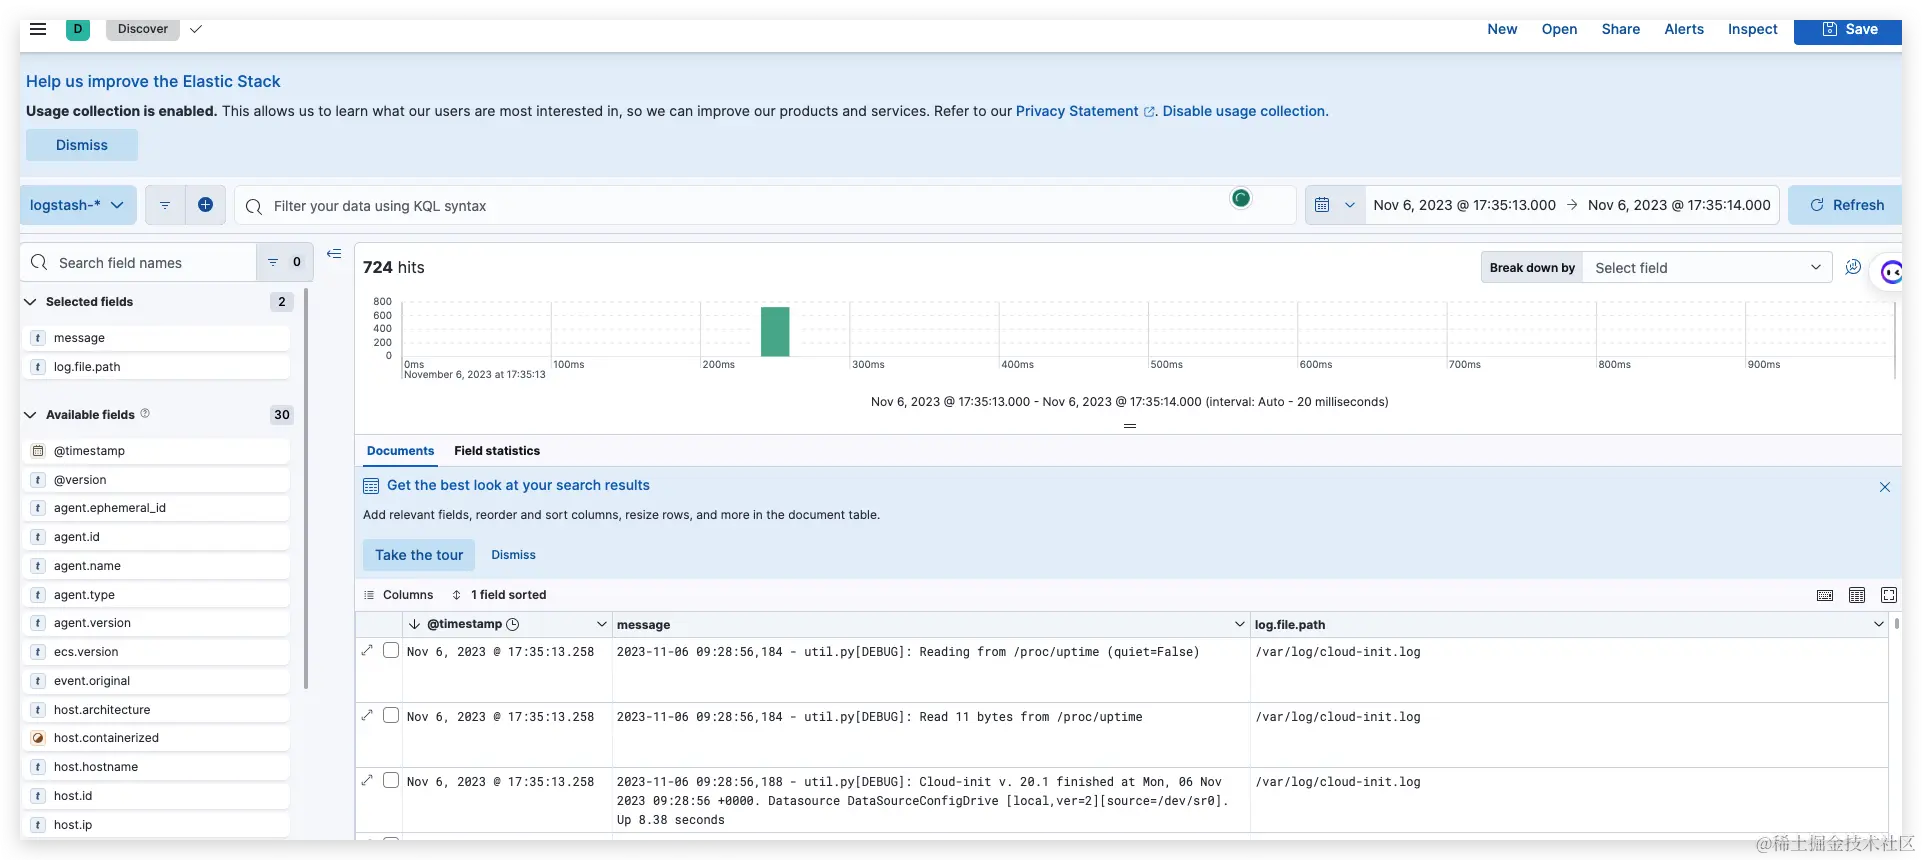Switch to the Field statistics tab
1922x860 pixels.
click(x=497, y=451)
